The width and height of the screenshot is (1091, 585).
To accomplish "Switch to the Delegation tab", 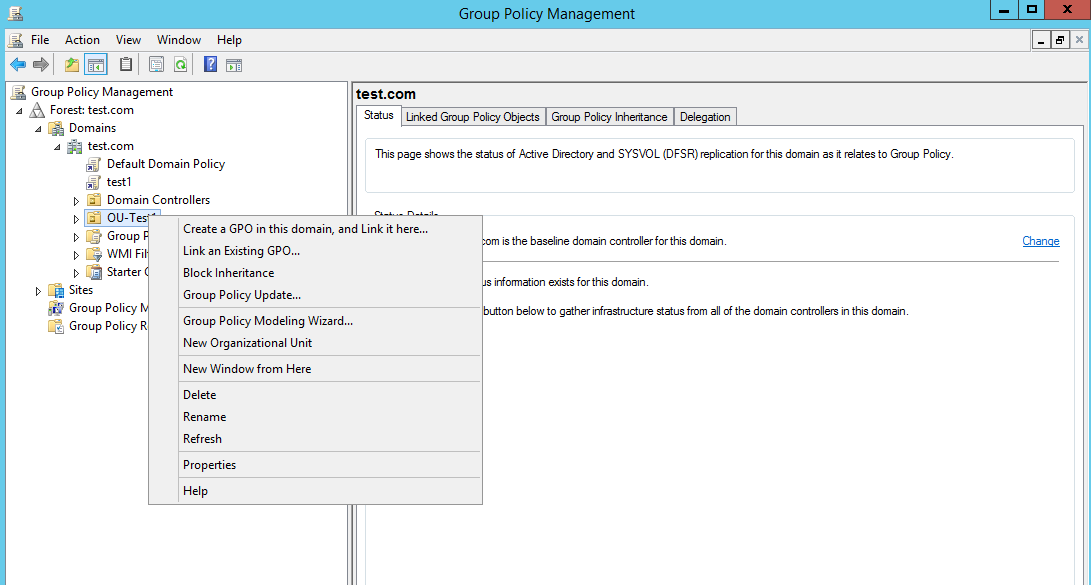I will coord(705,117).
